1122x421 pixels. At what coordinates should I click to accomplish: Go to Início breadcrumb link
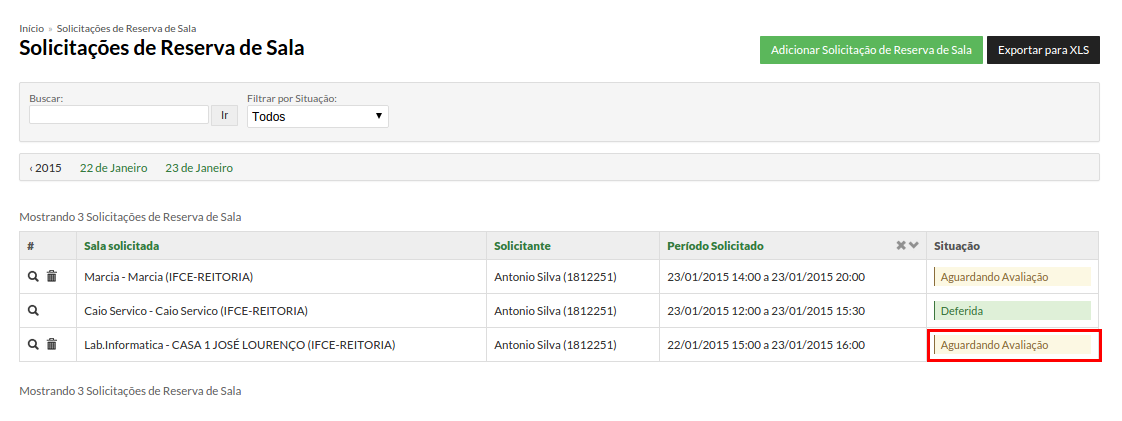[x=31, y=29]
